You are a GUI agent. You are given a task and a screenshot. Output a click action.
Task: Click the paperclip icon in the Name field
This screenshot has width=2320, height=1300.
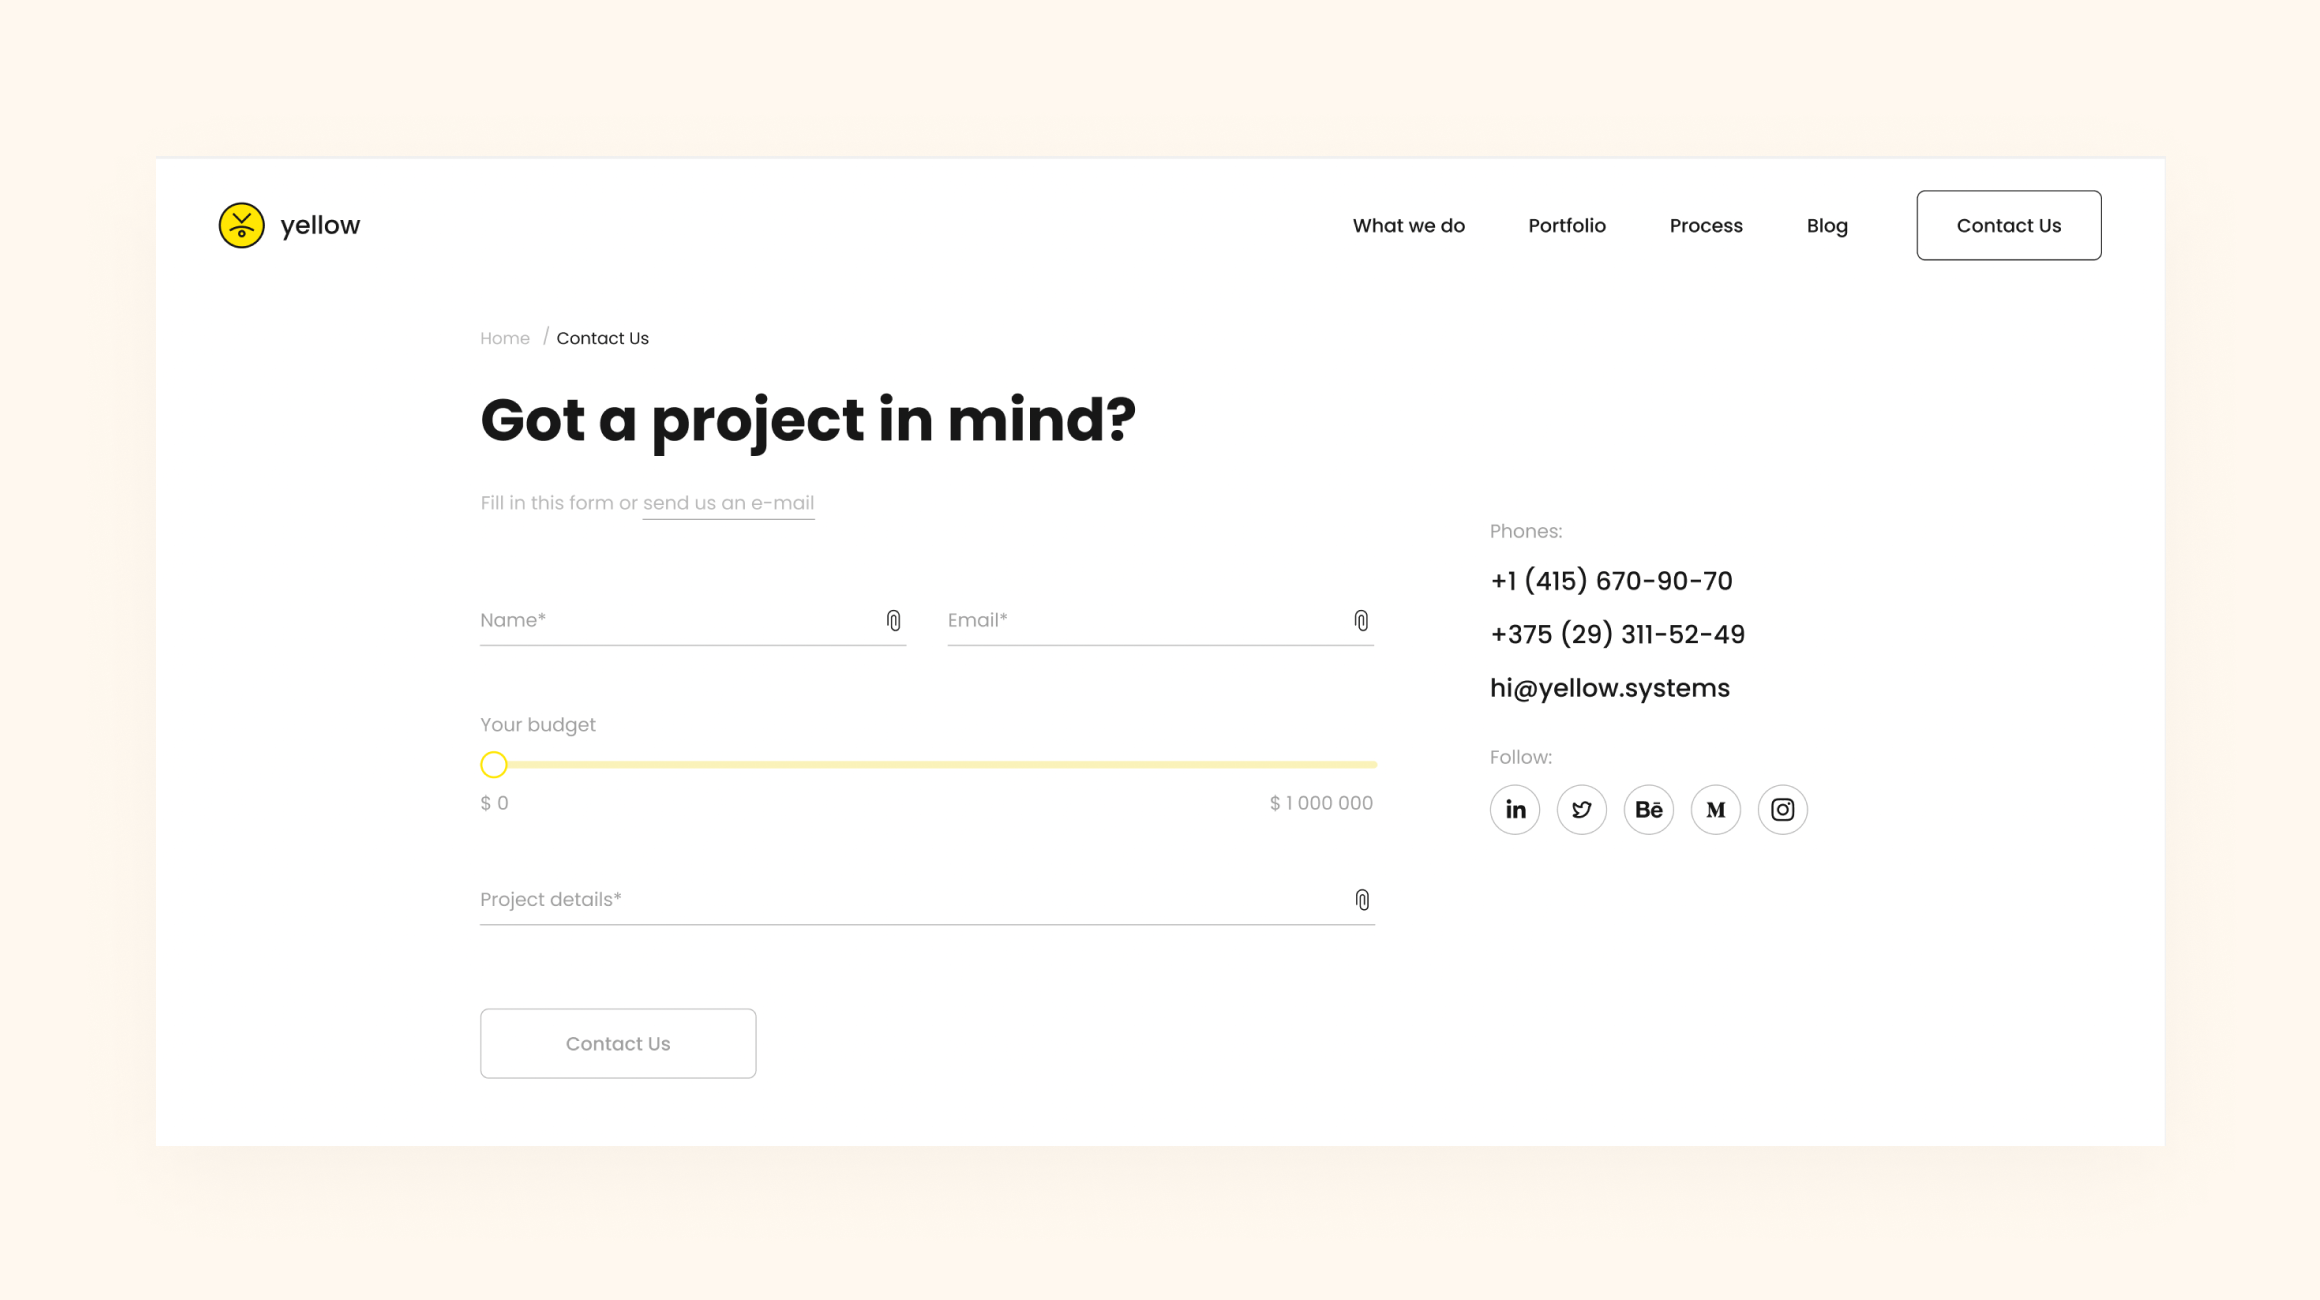click(893, 621)
